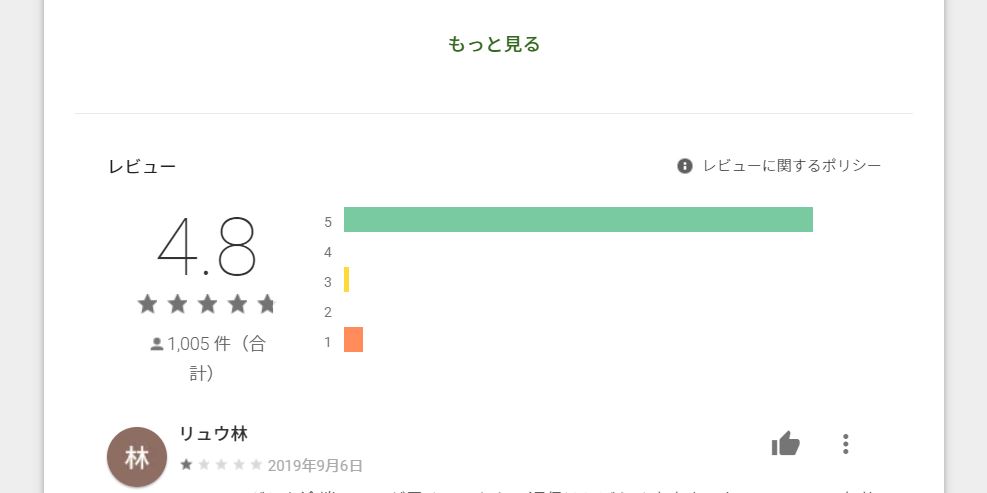Click the person icon next to 1,005 件
This screenshot has height=493, width=987.
[157, 344]
